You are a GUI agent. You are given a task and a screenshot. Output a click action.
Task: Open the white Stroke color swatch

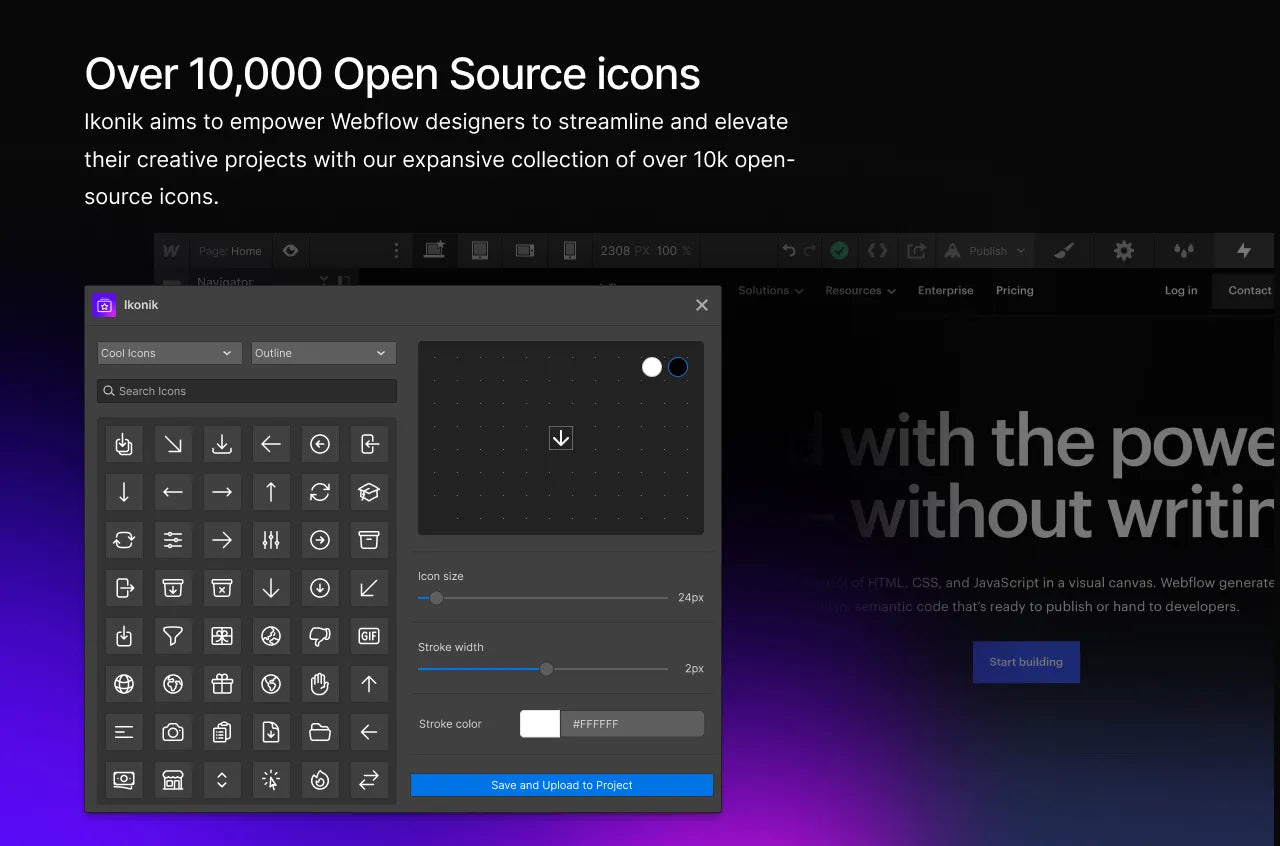tap(540, 724)
